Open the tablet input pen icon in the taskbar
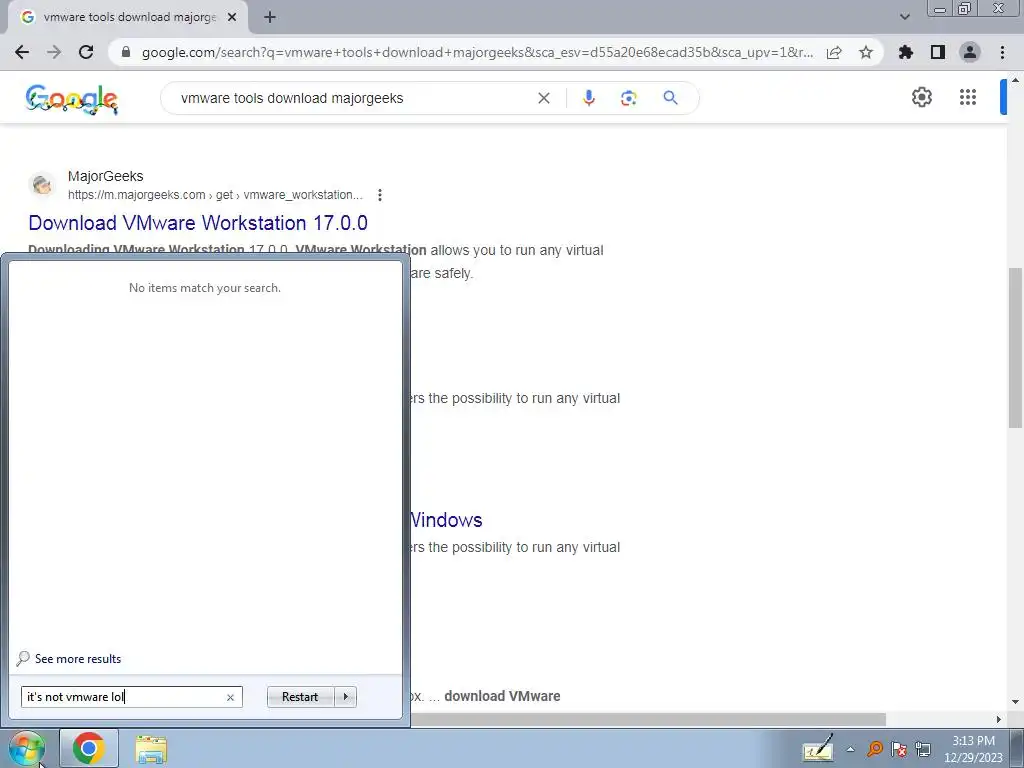 tap(817, 748)
